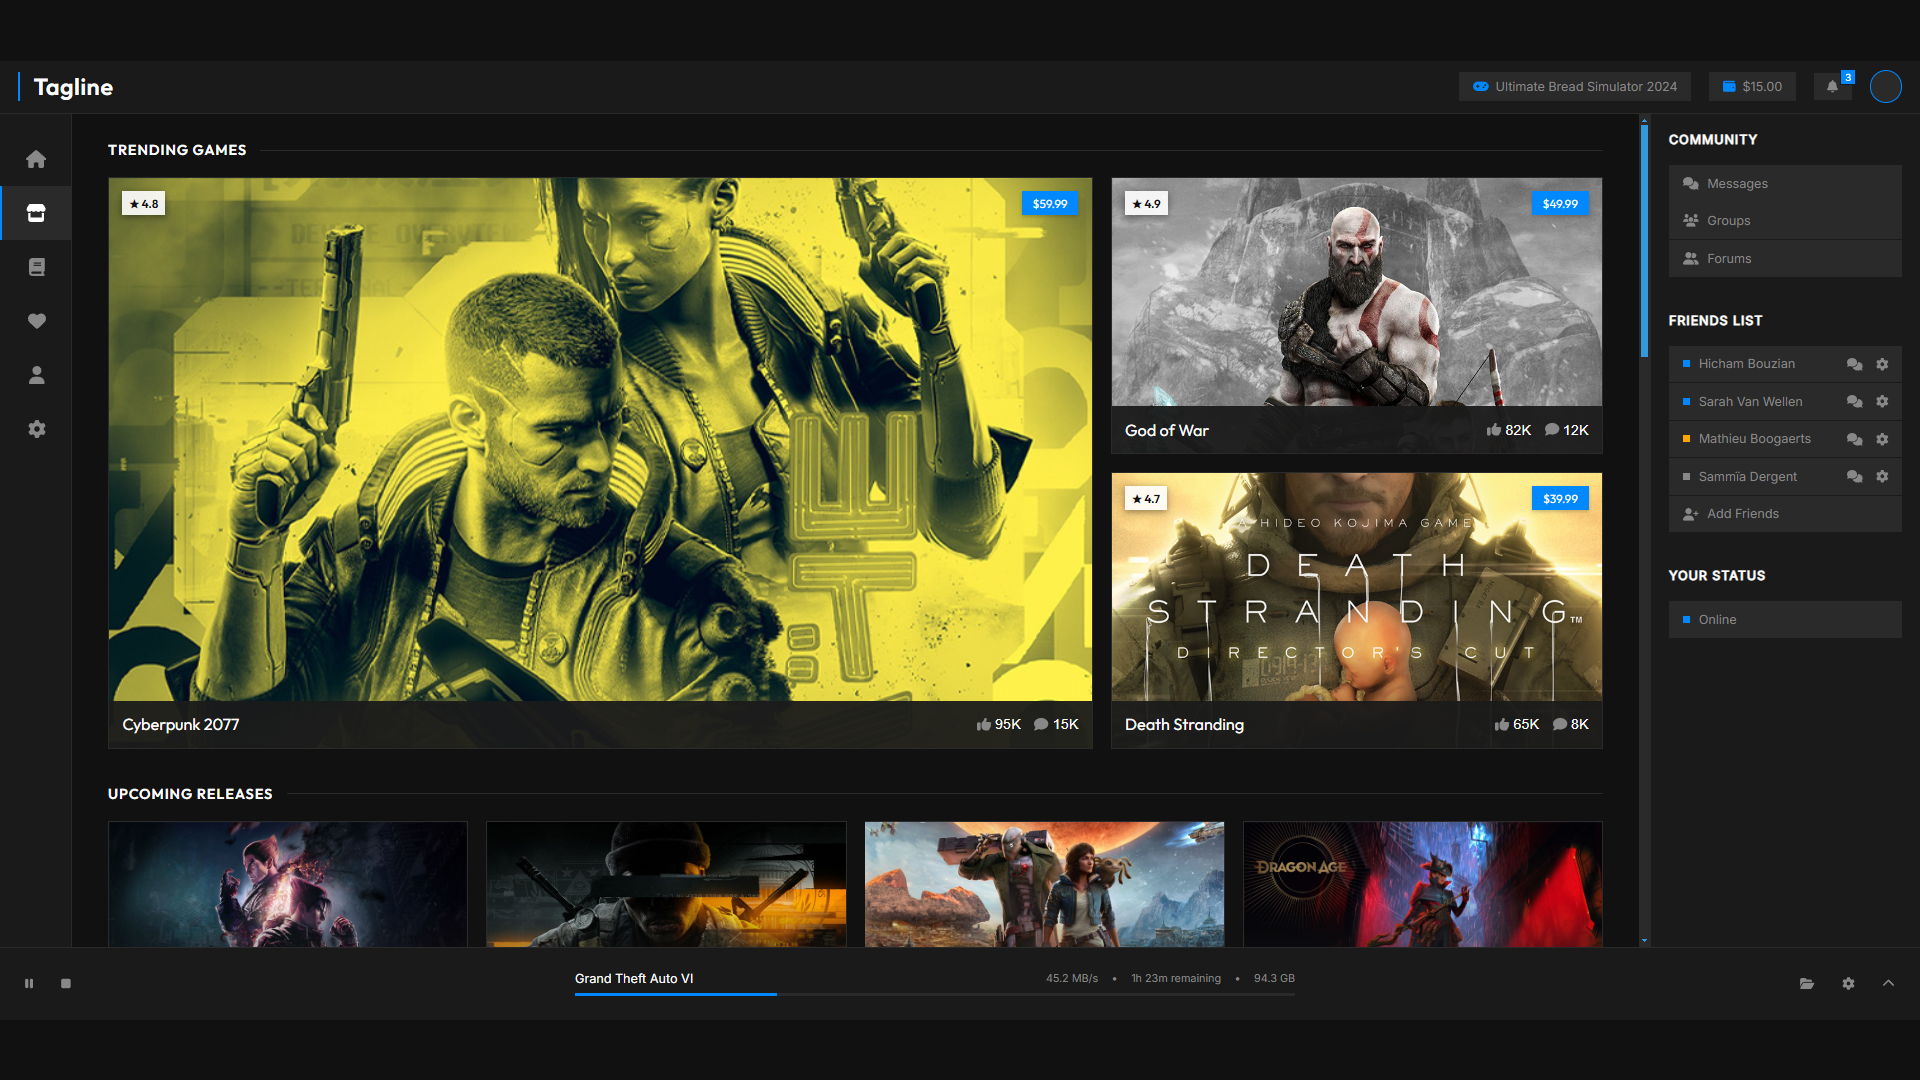The height and width of the screenshot is (1080, 1920).
Task: Open chat with Mathieu Boogaerts
Action: point(1854,439)
